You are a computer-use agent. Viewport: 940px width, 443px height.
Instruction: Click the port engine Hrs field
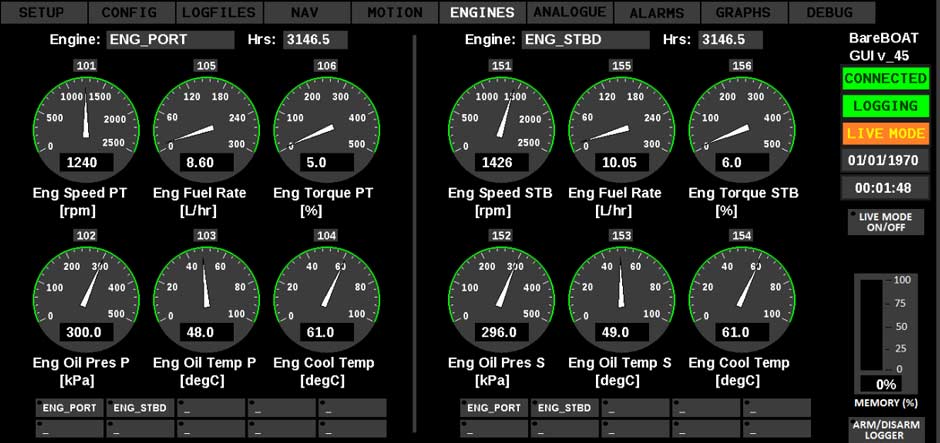(x=314, y=40)
